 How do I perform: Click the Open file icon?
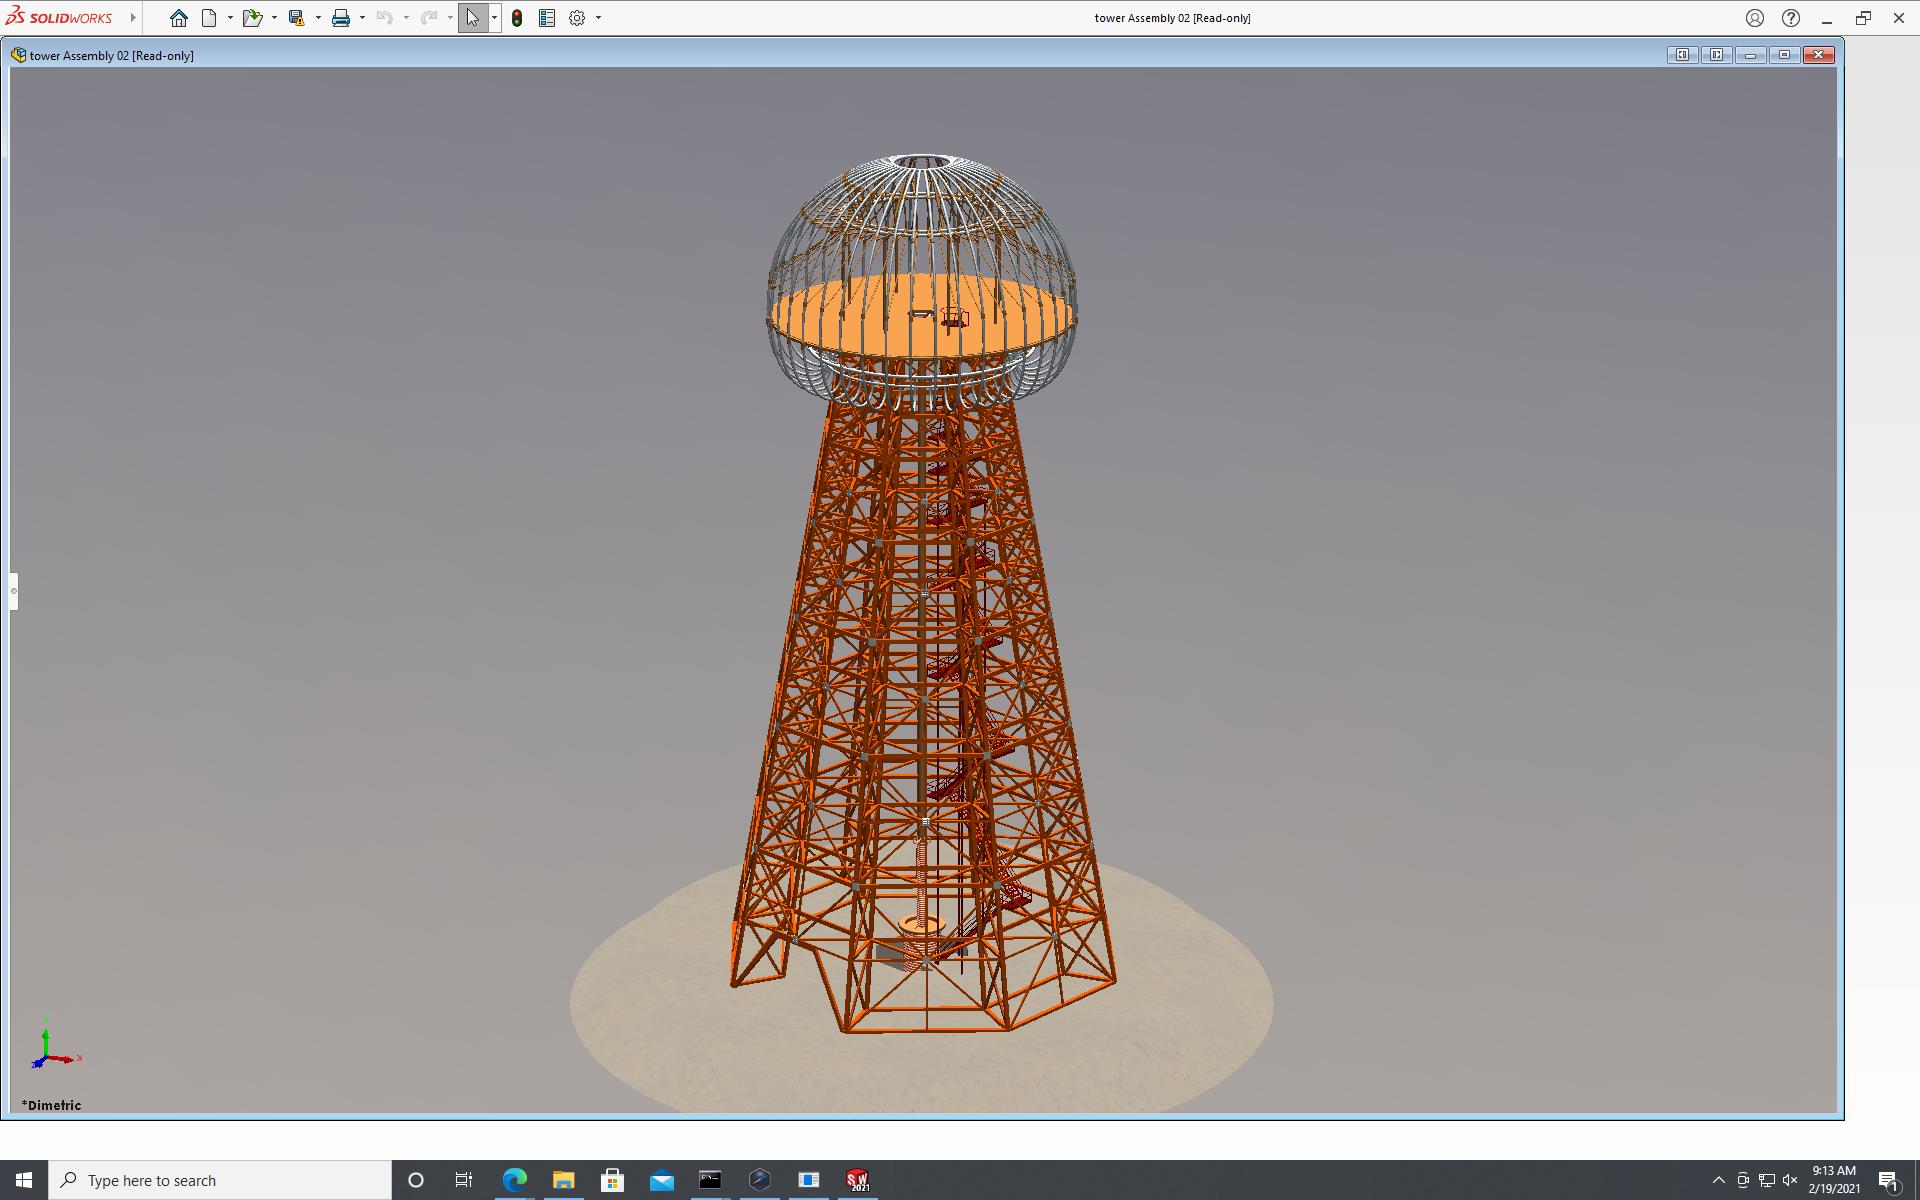pyautogui.click(x=251, y=18)
